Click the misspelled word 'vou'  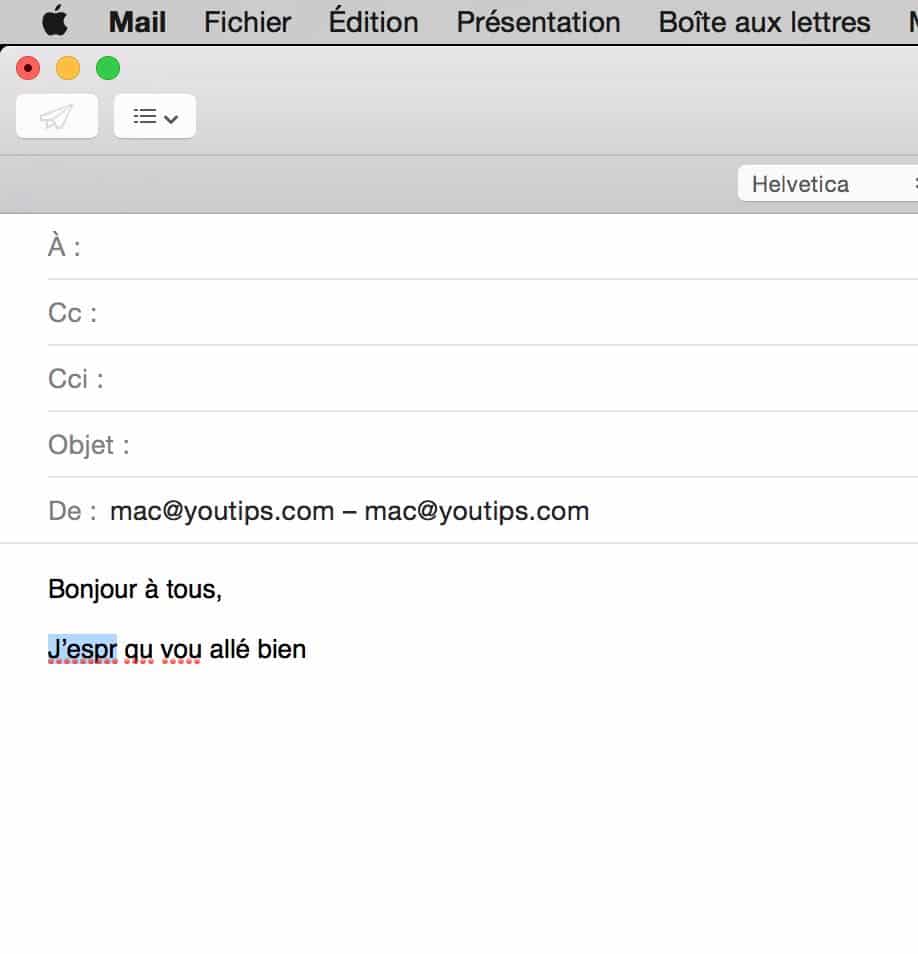pyautogui.click(x=181, y=650)
